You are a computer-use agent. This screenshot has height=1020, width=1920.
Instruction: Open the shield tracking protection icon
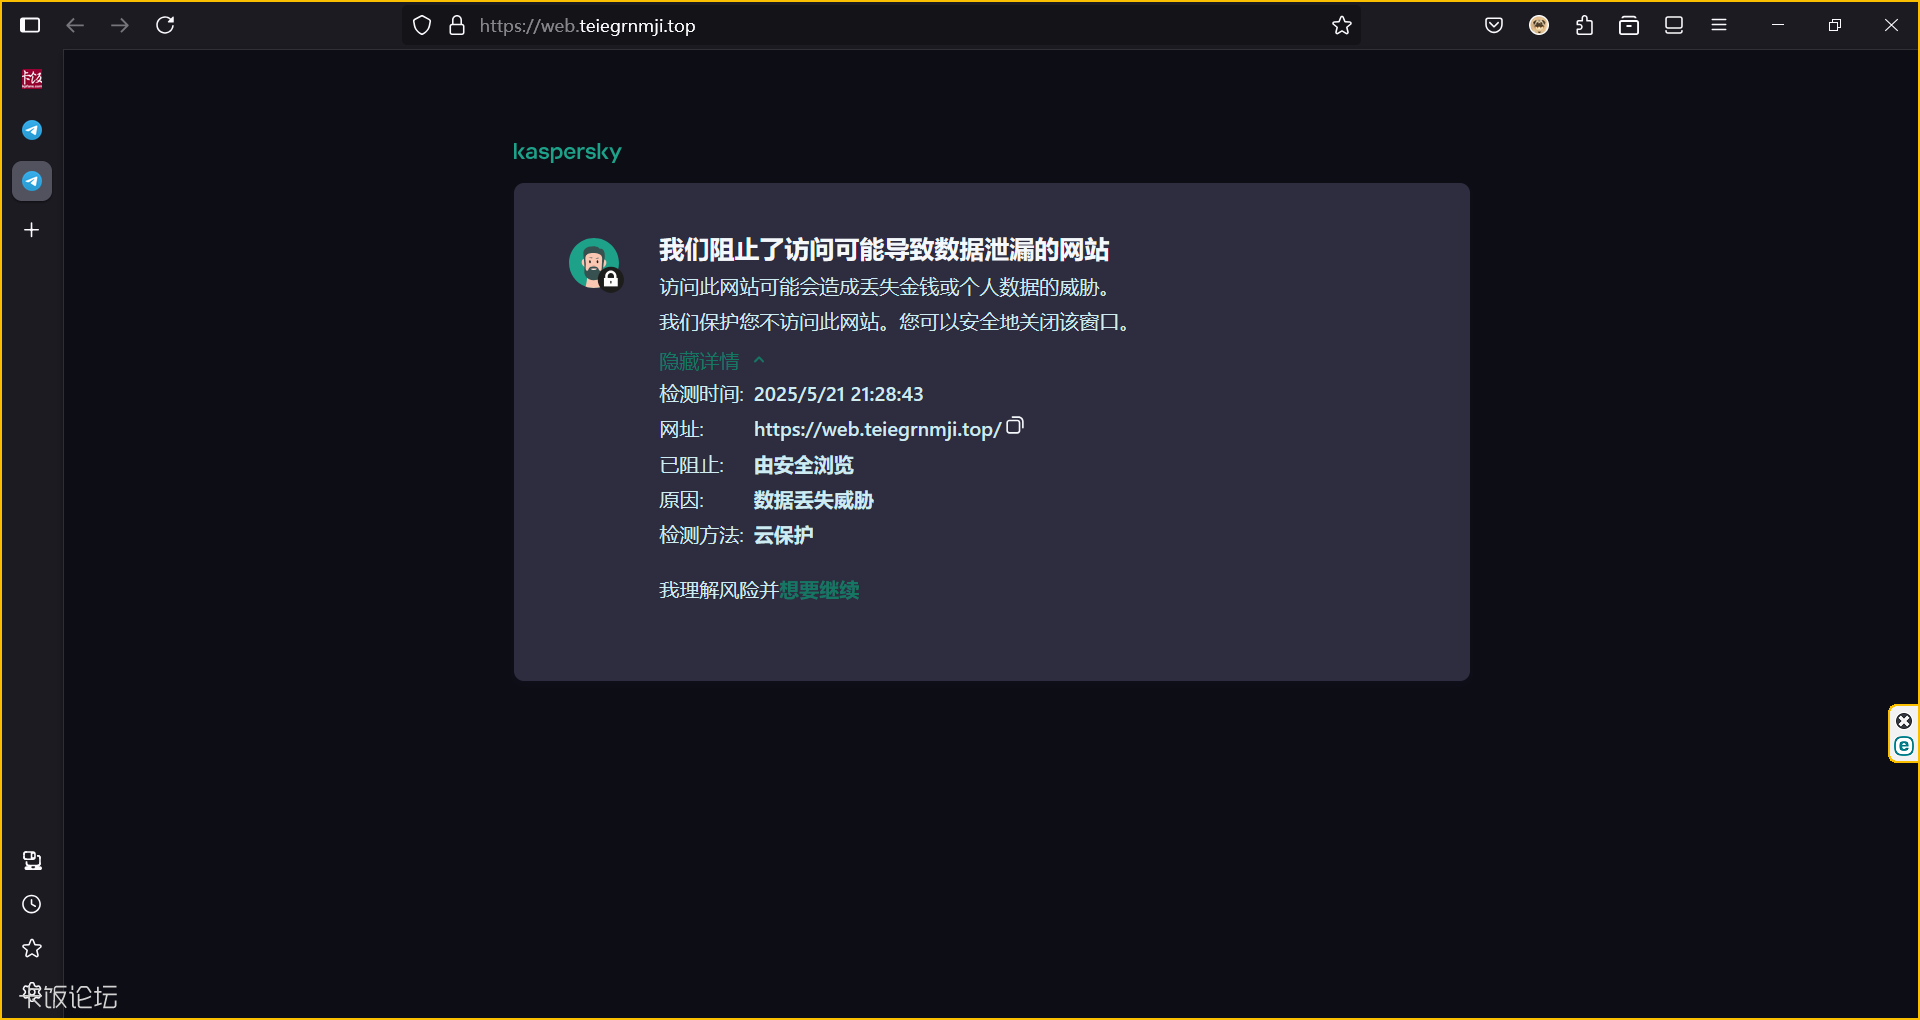point(422,26)
